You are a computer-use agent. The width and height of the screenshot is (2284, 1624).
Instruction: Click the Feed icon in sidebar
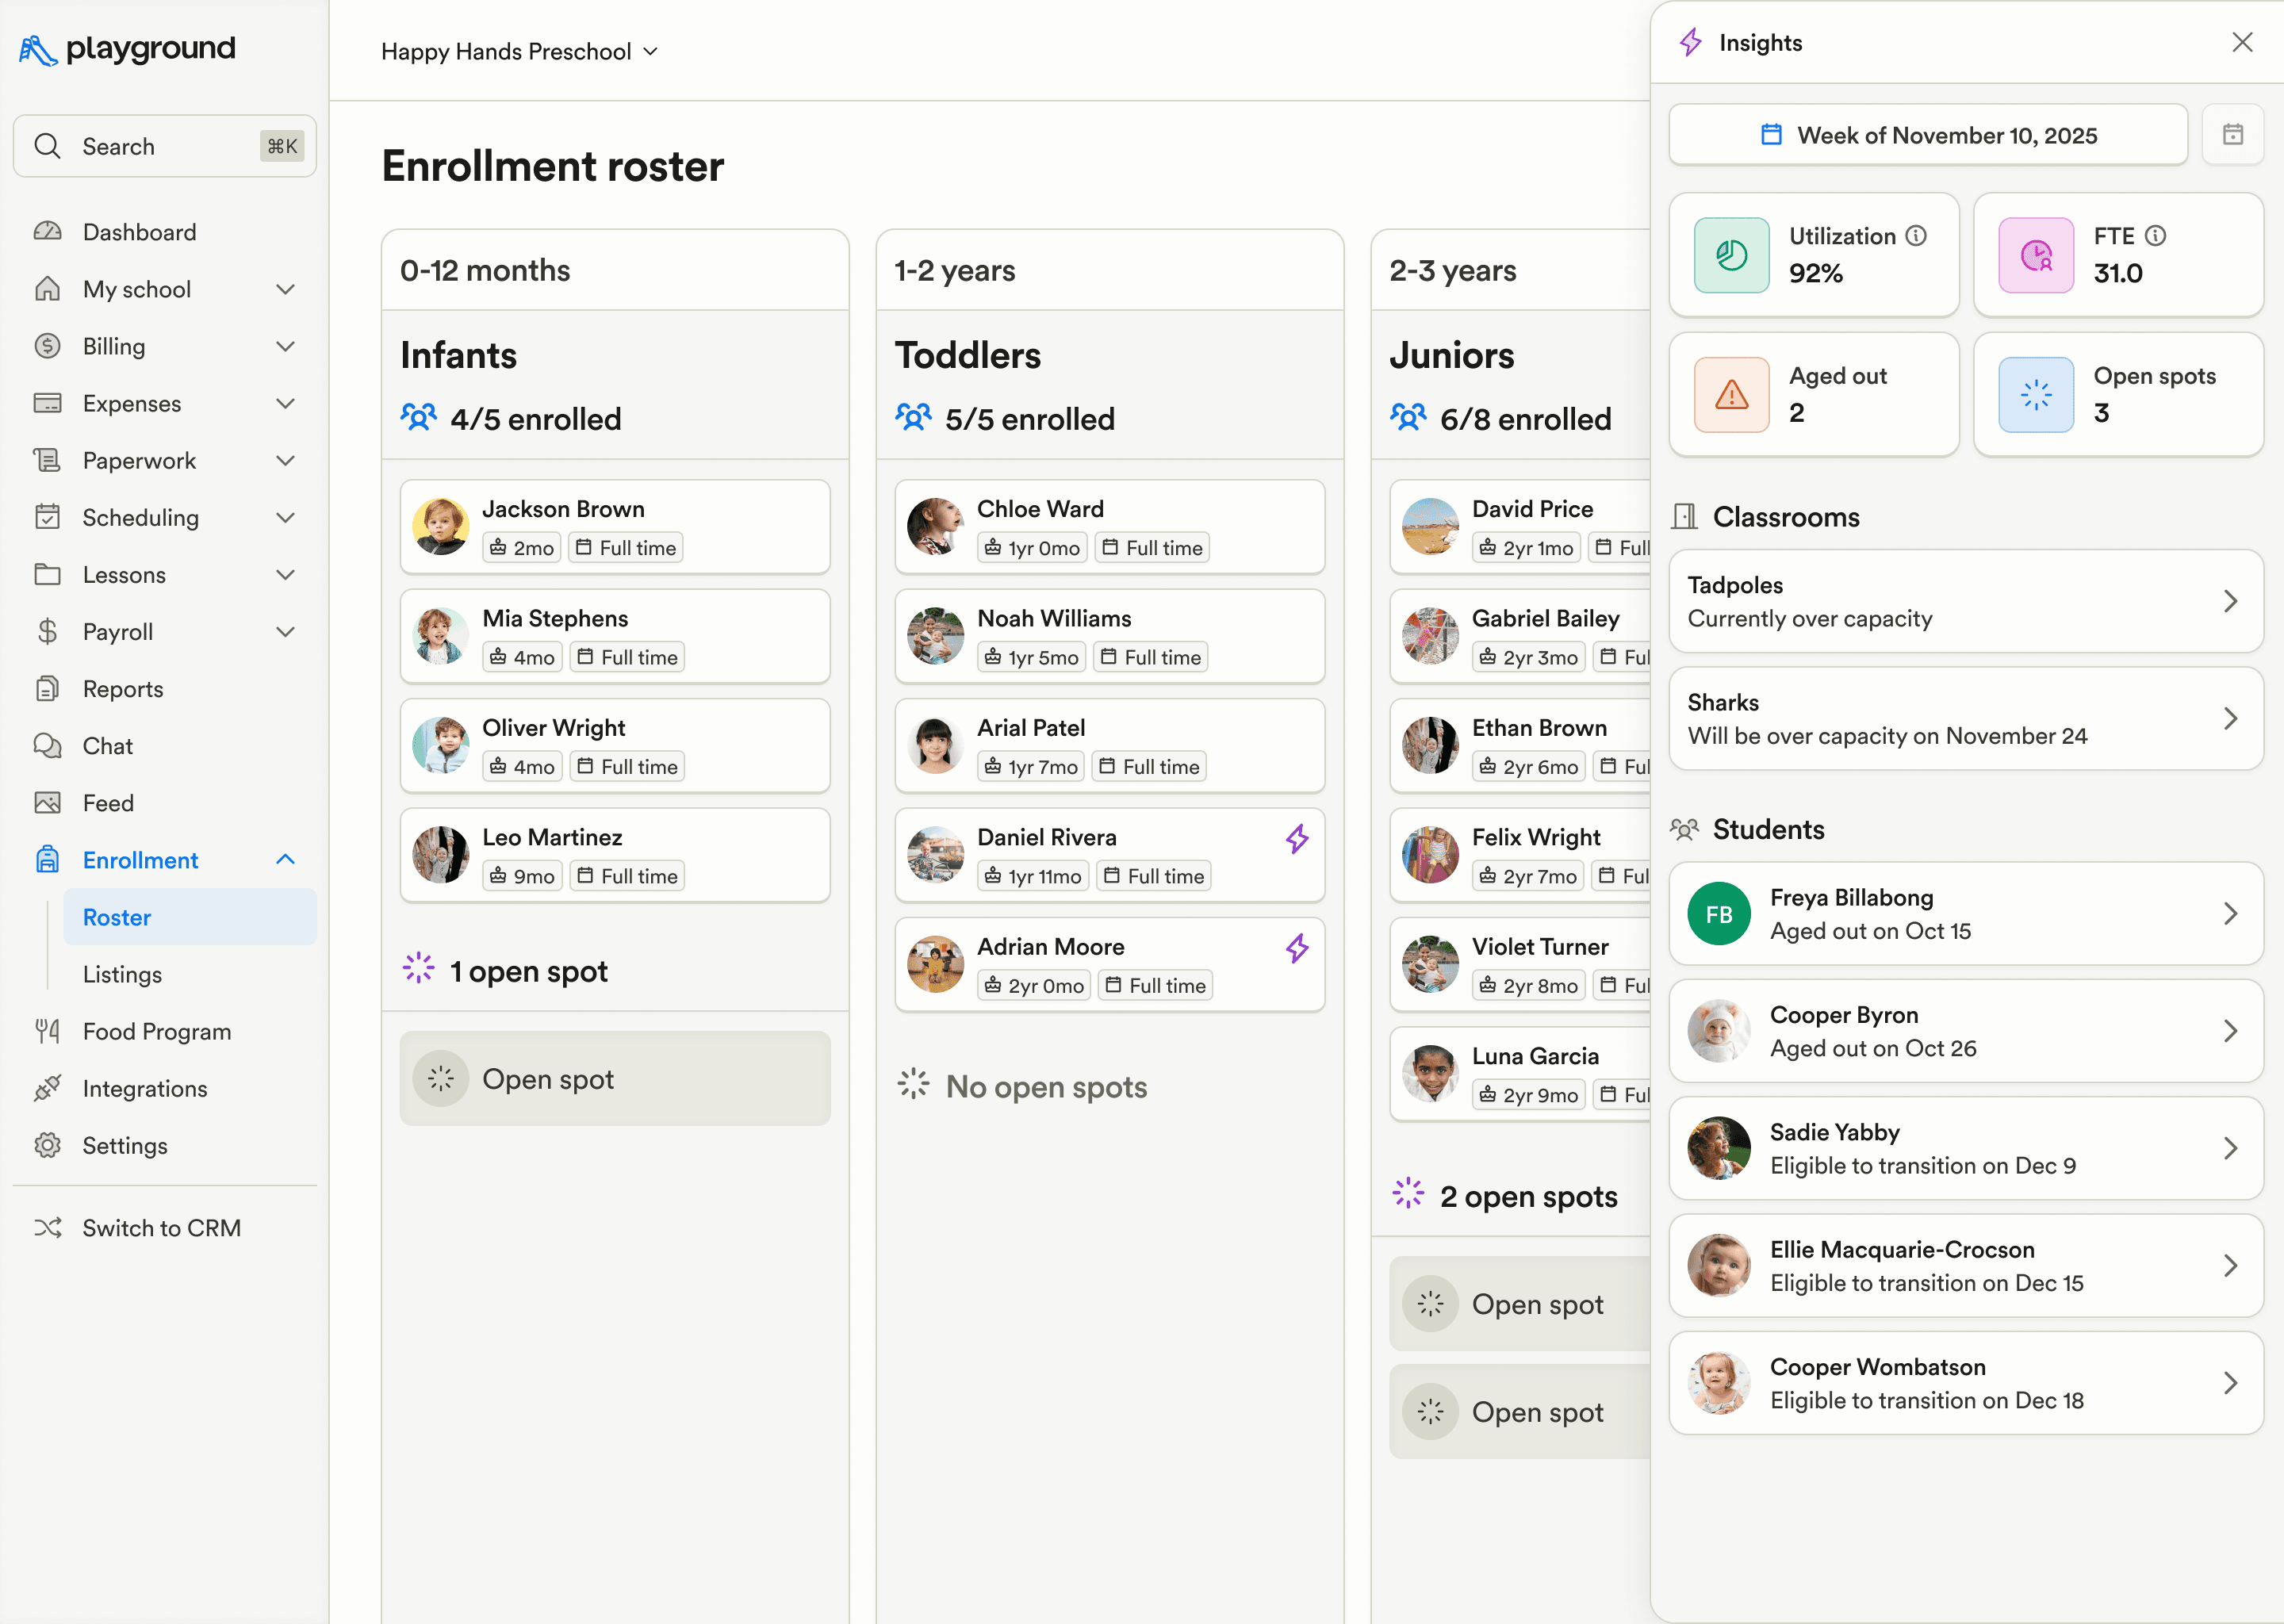point(48,802)
